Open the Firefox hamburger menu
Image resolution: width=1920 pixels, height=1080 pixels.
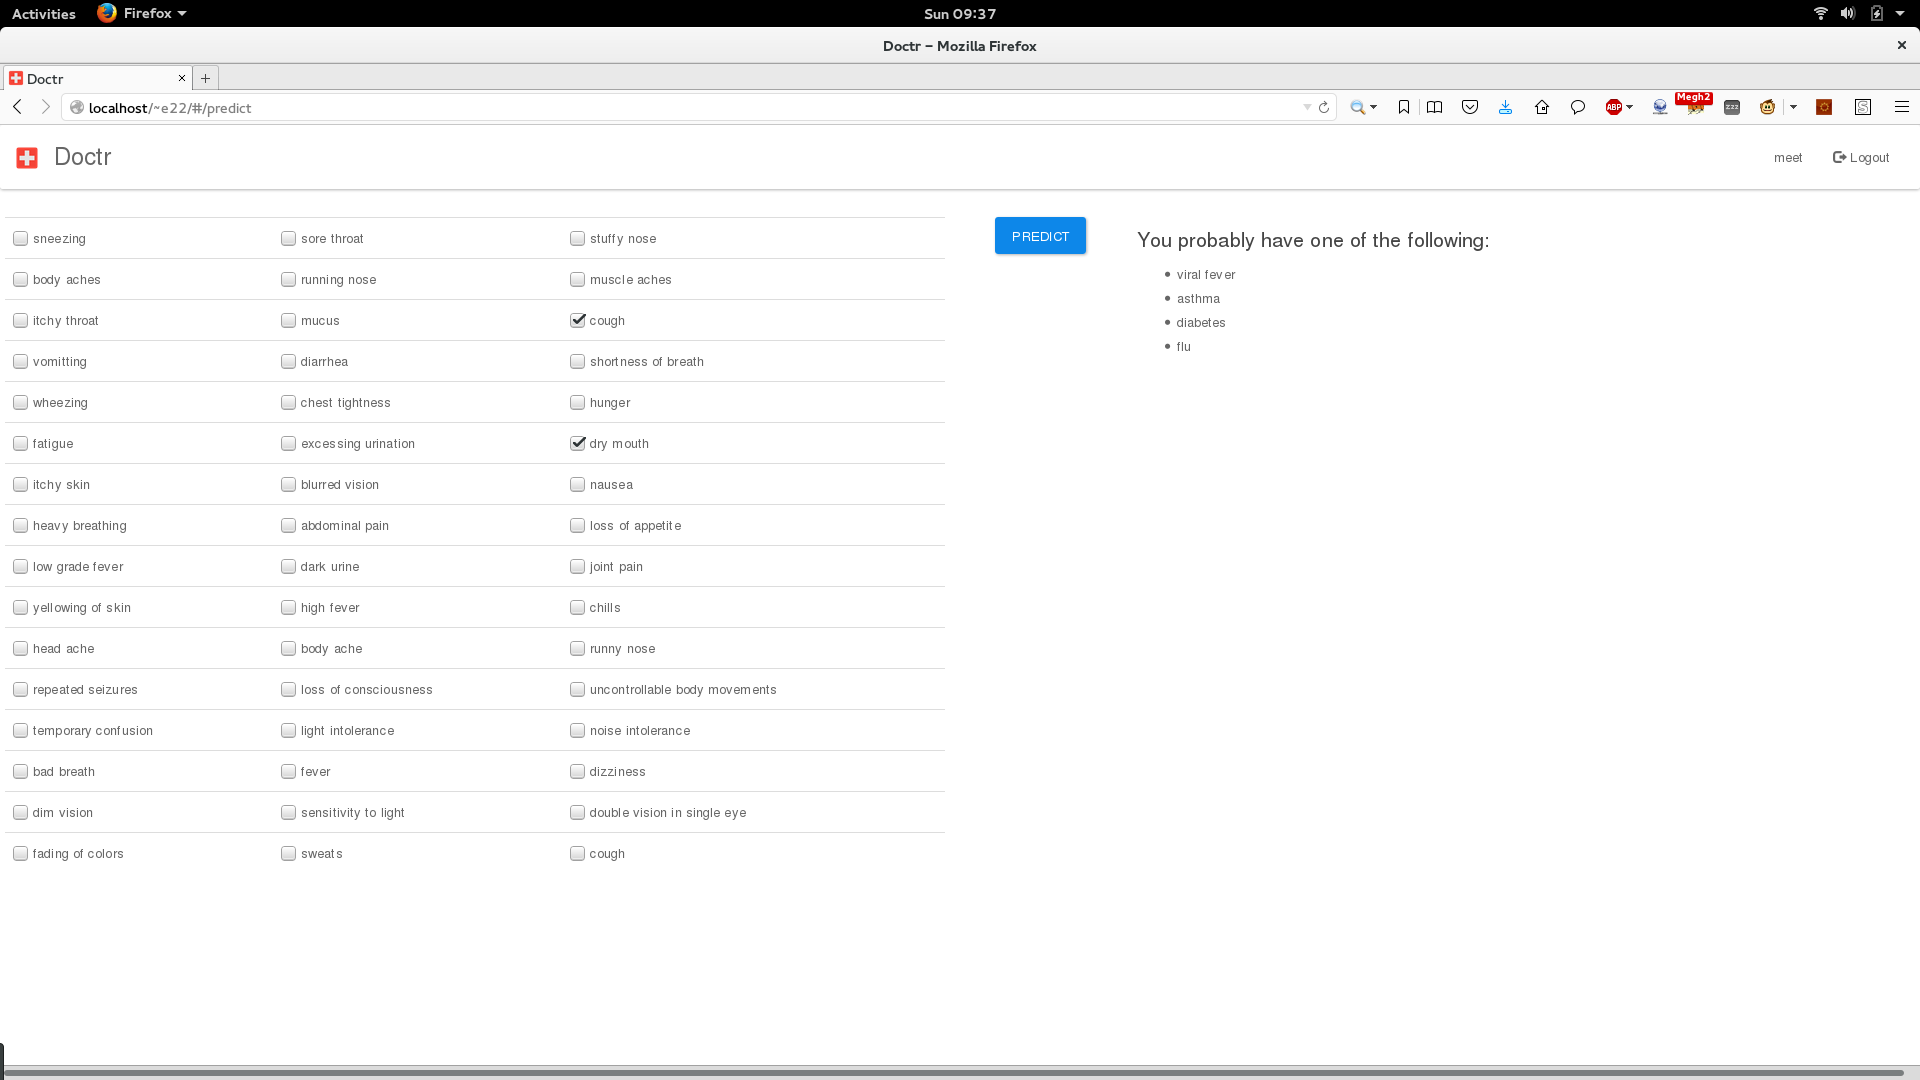[x=1901, y=107]
